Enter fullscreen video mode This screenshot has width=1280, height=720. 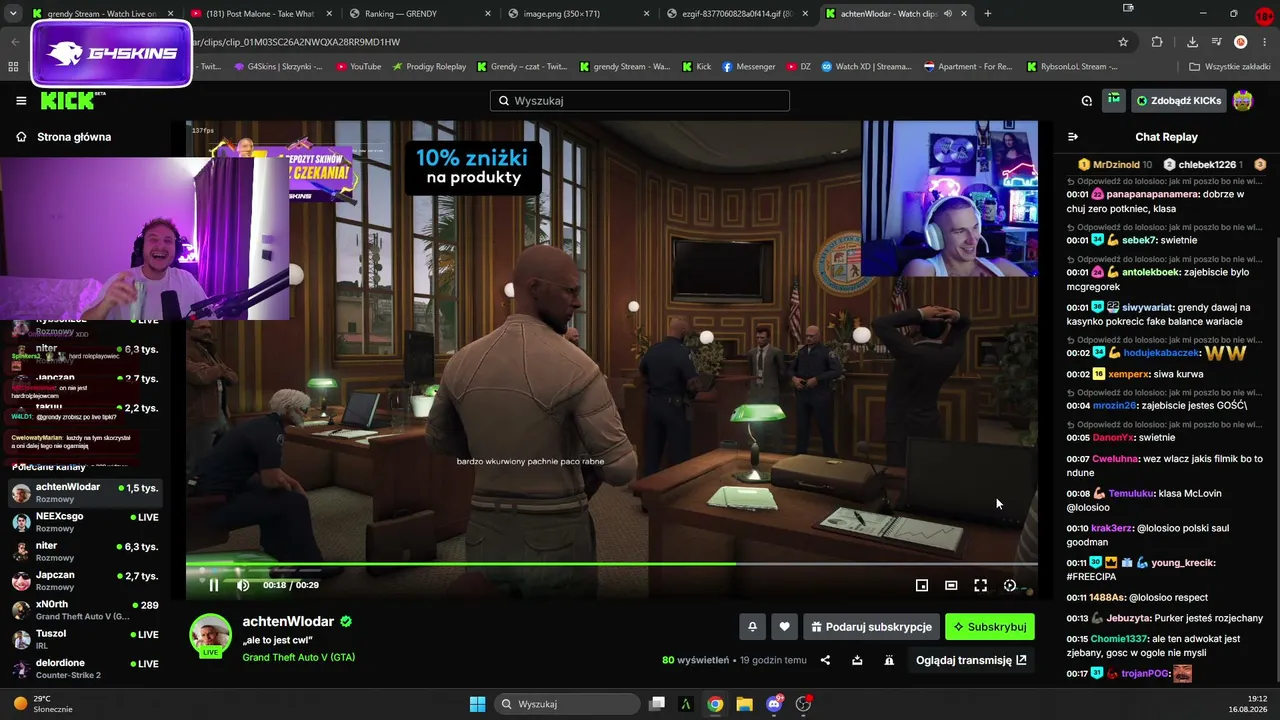click(x=981, y=585)
